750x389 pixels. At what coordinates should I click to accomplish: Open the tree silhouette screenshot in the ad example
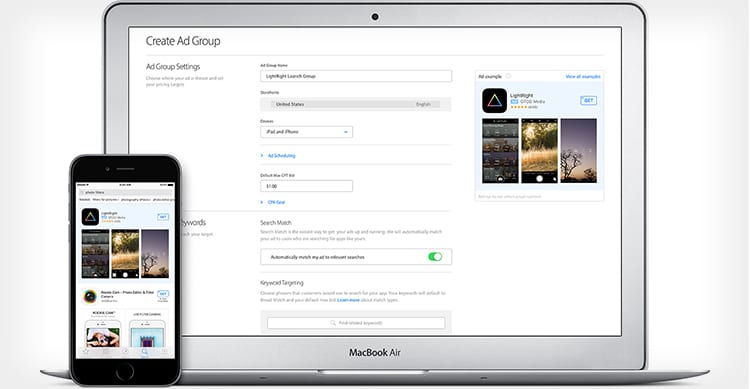point(579,151)
